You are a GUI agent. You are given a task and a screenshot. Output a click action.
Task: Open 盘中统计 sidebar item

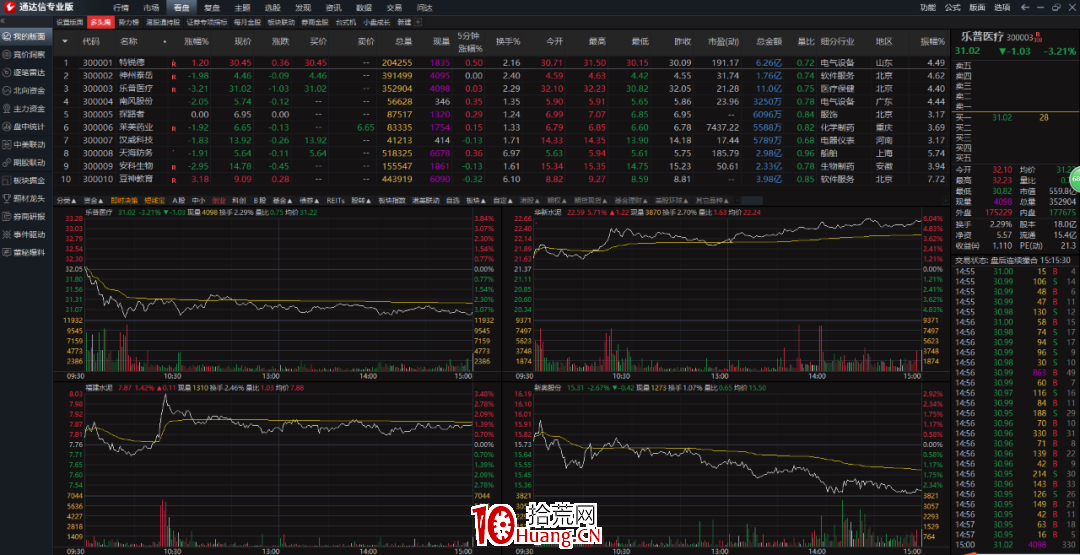coord(26,126)
